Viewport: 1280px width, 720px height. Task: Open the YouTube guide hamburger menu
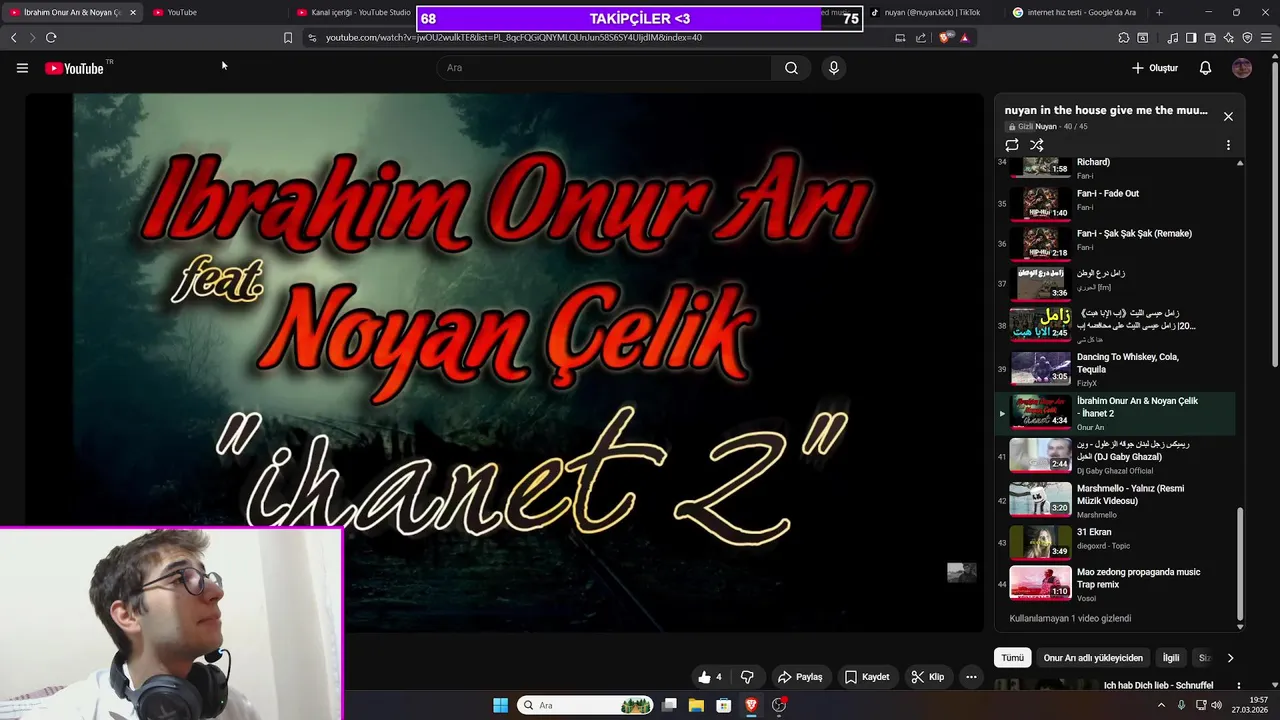(22, 68)
